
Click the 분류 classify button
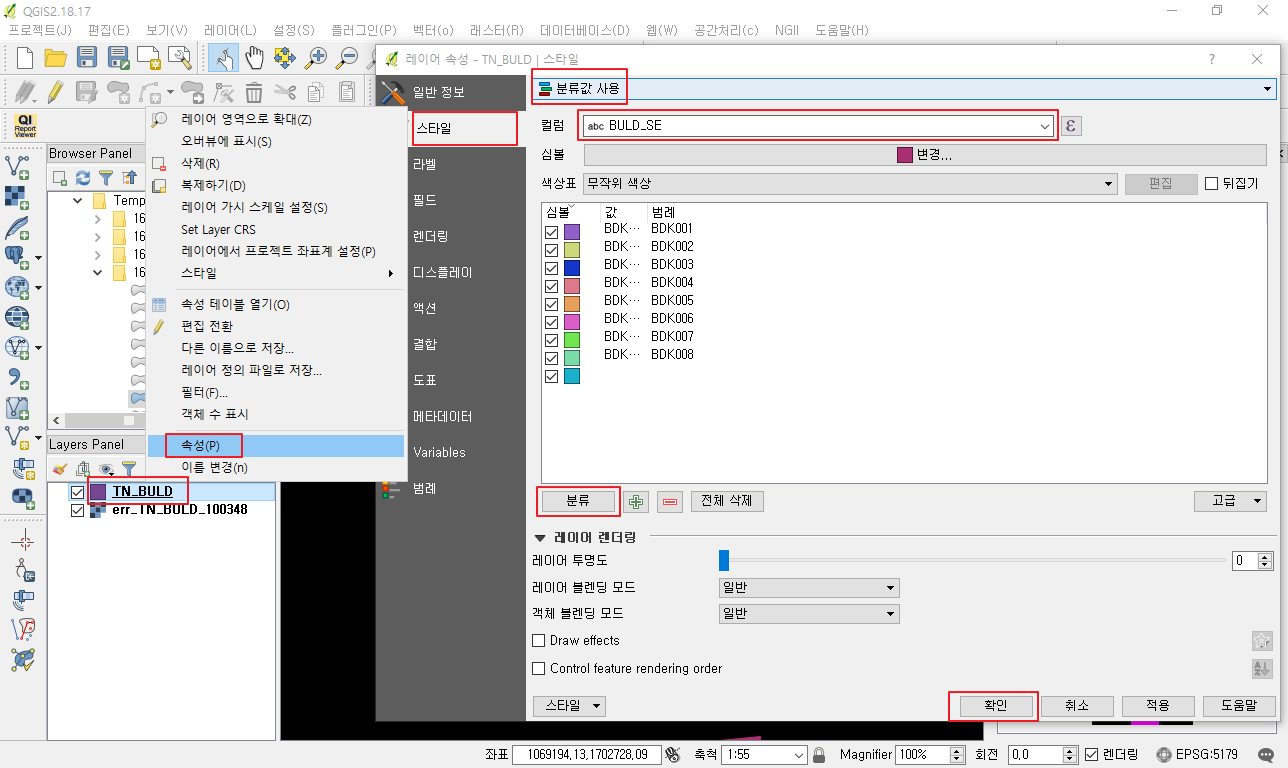pos(578,501)
